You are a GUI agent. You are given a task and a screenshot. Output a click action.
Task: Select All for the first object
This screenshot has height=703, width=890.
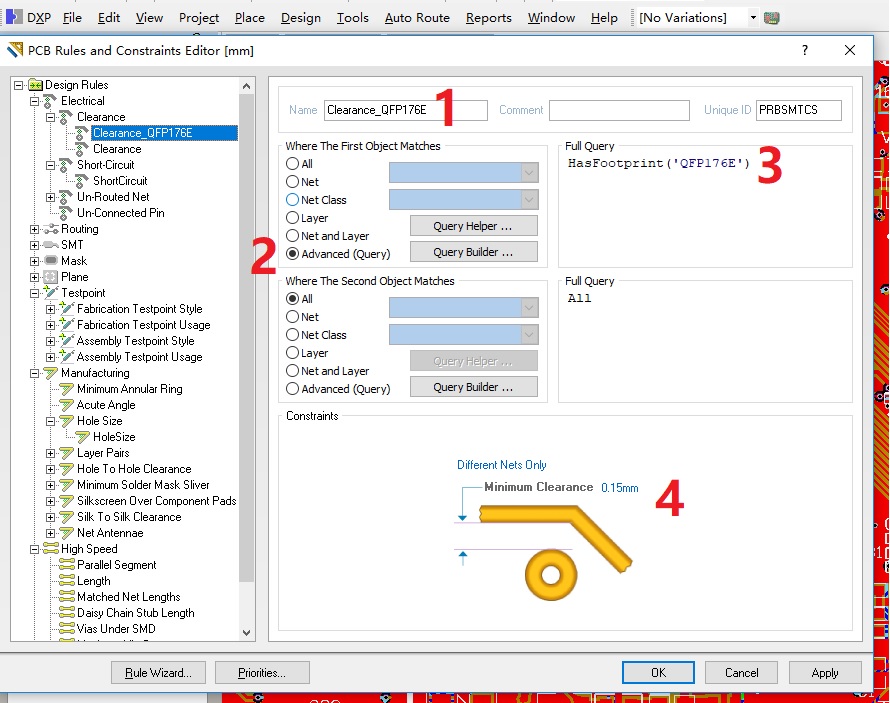click(292, 163)
